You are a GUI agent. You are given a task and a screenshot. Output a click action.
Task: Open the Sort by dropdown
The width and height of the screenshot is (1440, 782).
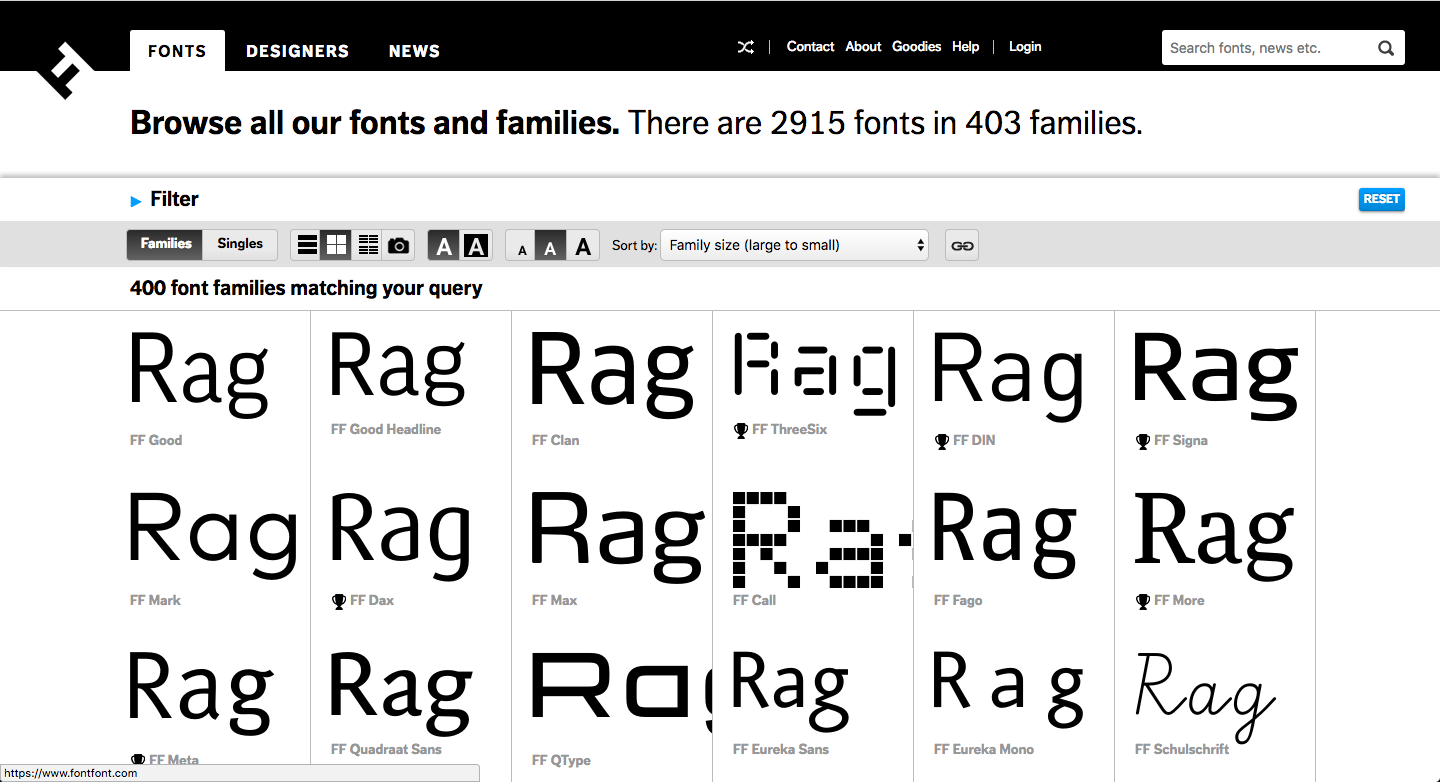(794, 245)
